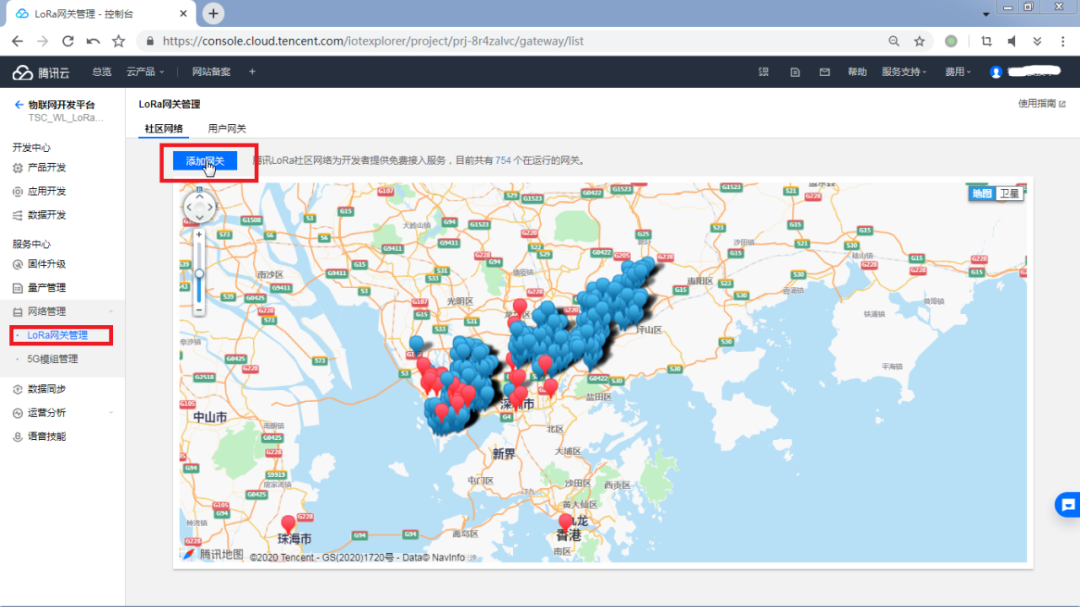
Task: Click the plus icon next to 网站备案
Action: [252, 72]
